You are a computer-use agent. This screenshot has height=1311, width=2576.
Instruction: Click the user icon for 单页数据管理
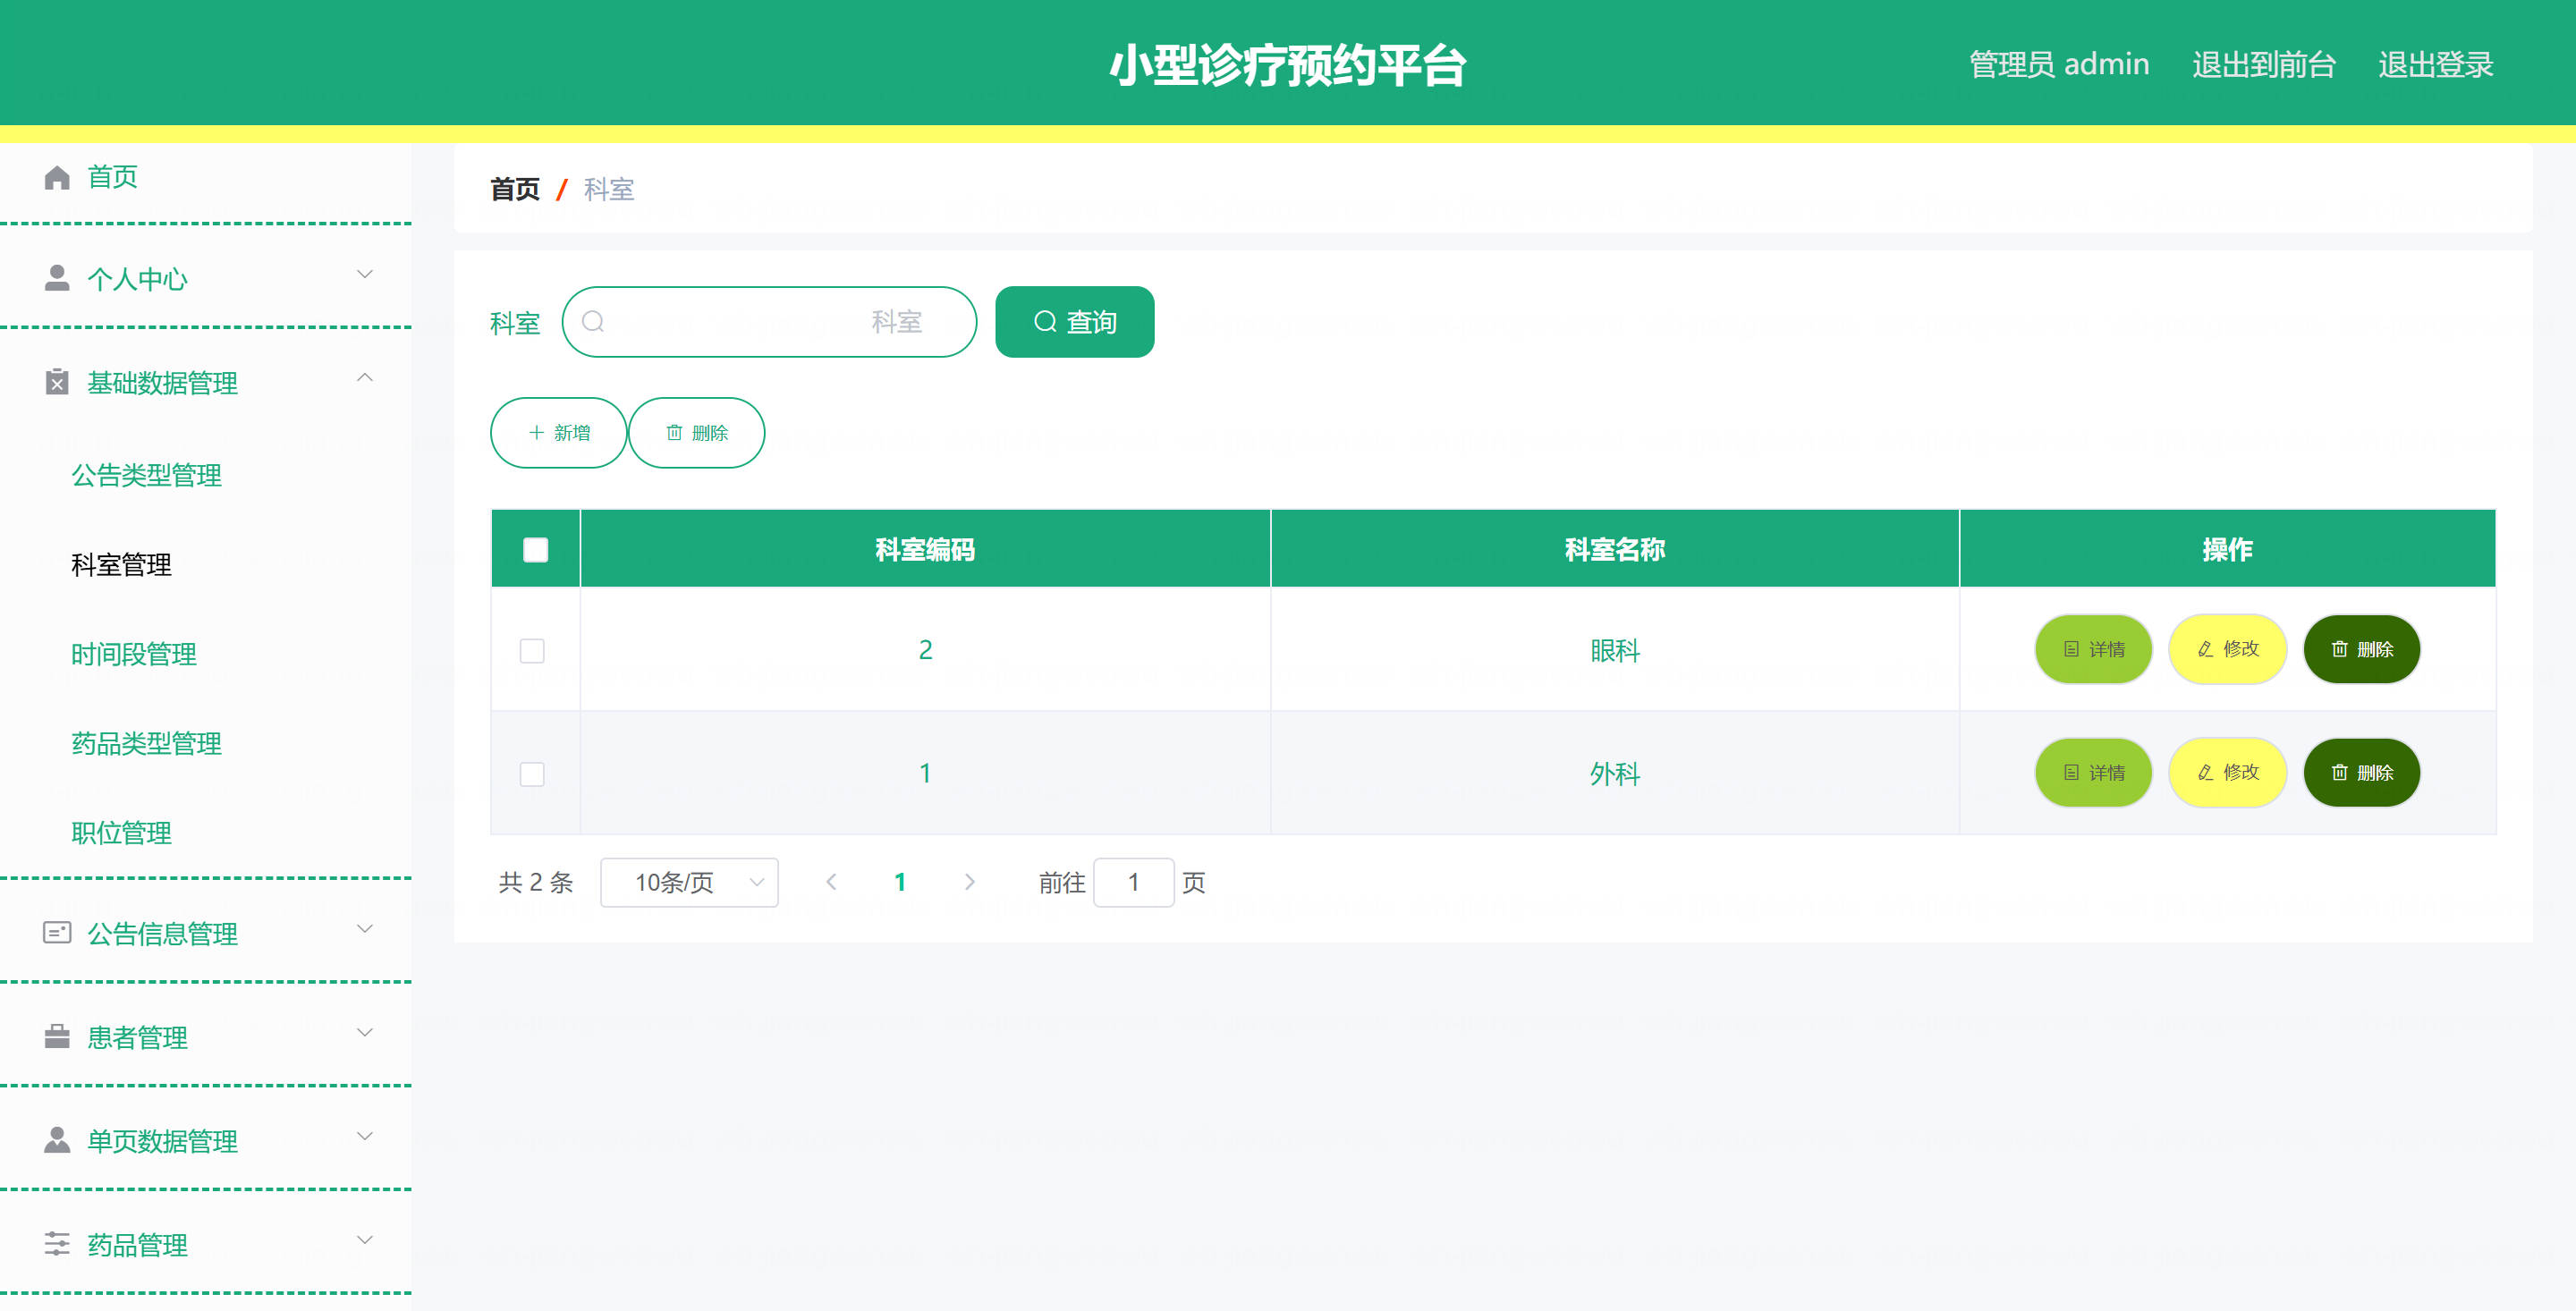57,1140
